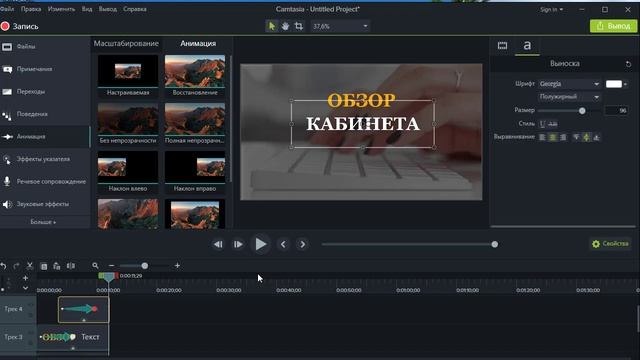640x360 pixels.
Task: Open the 37,6% canvas zoom dropdown
Action: pos(340,26)
